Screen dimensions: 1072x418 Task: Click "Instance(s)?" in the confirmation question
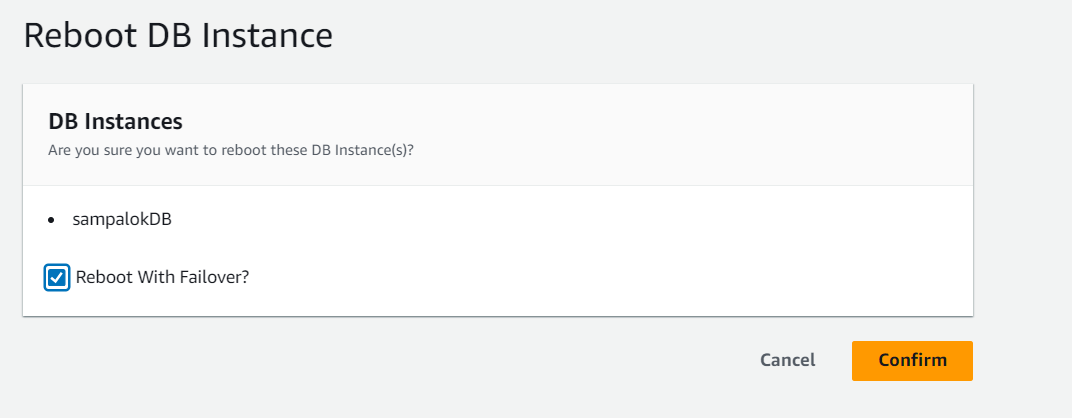tap(375, 150)
